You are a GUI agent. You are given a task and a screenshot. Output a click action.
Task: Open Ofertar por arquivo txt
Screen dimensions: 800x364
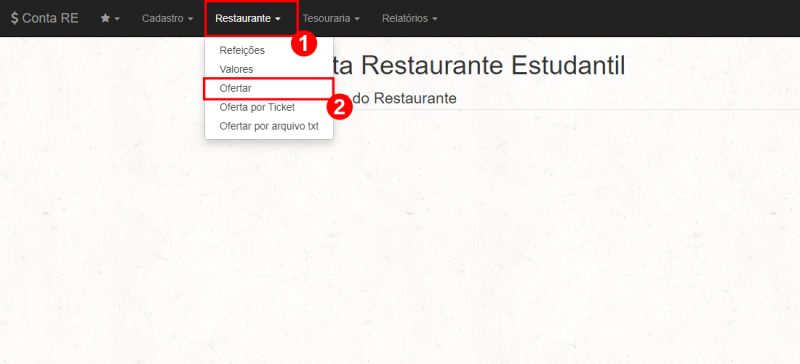[x=269, y=126]
